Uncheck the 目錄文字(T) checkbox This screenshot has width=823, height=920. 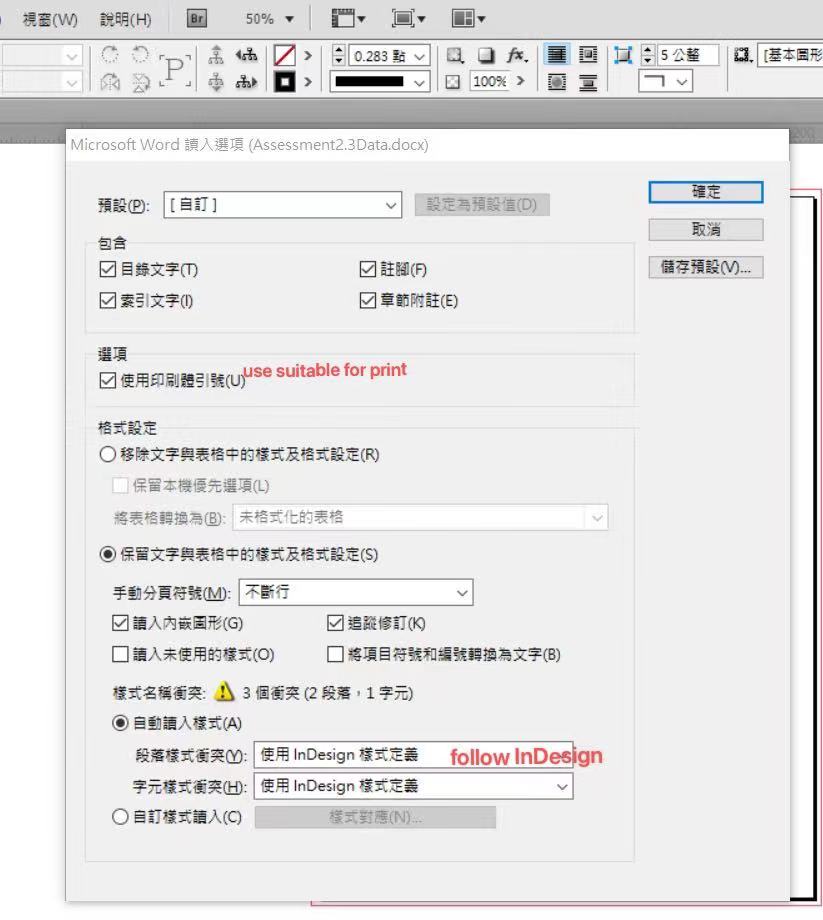pyautogui.click(x=108, y=269)
